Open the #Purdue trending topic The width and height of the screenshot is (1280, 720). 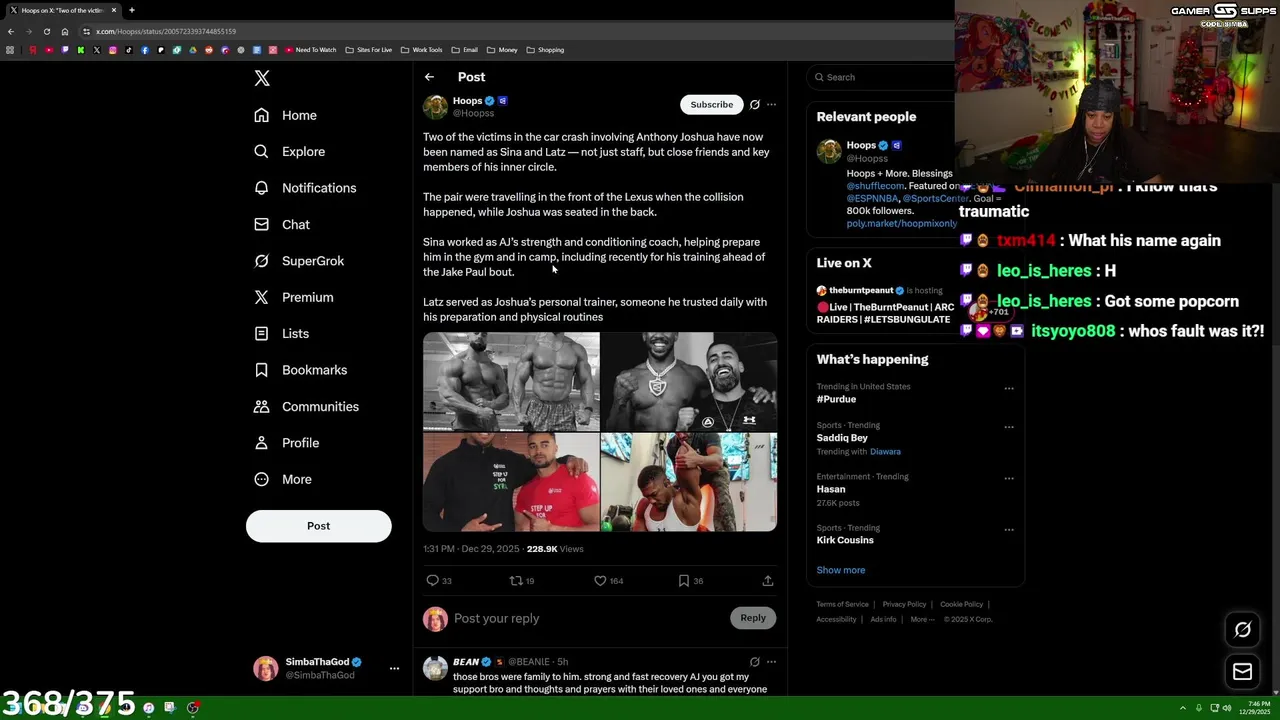(x=836, y=399)
